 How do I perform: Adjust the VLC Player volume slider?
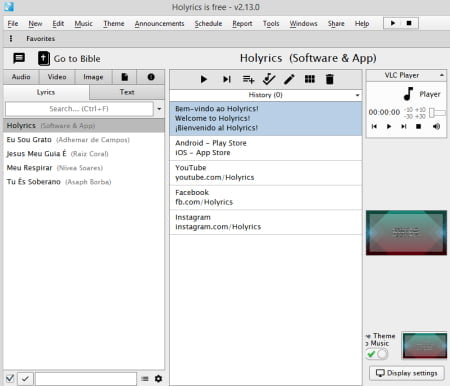[x=437, y=113]
